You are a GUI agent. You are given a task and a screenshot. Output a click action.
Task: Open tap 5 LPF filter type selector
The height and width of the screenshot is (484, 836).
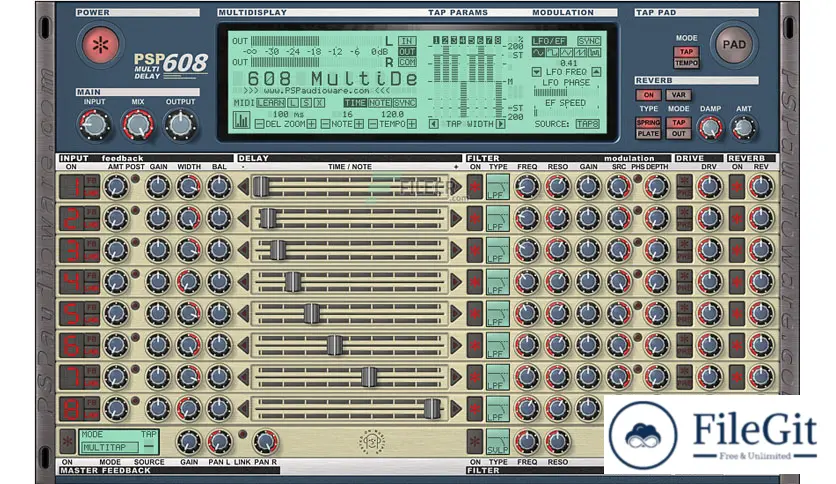tap(497, 314)
